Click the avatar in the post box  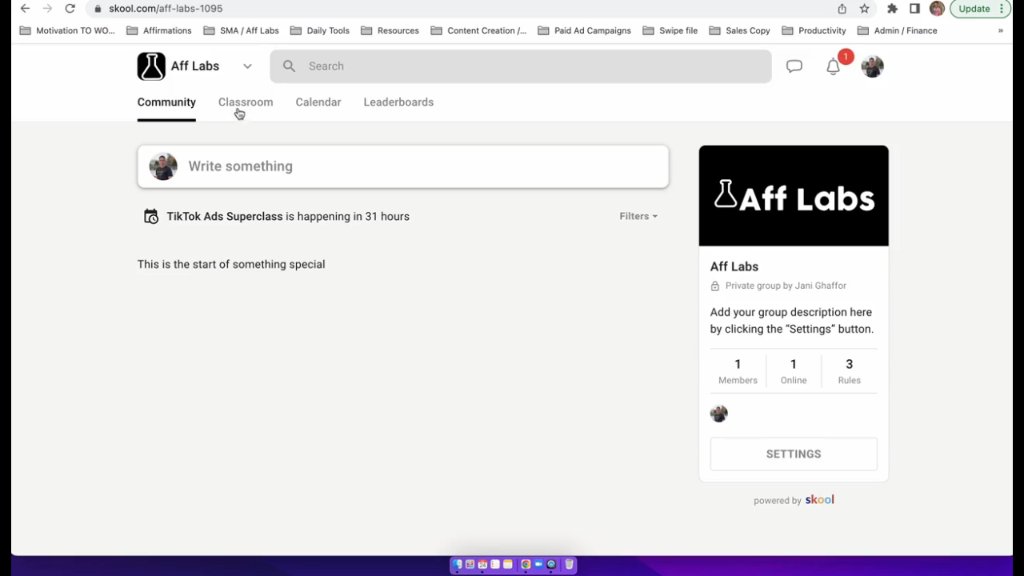[x=163, y=167]
